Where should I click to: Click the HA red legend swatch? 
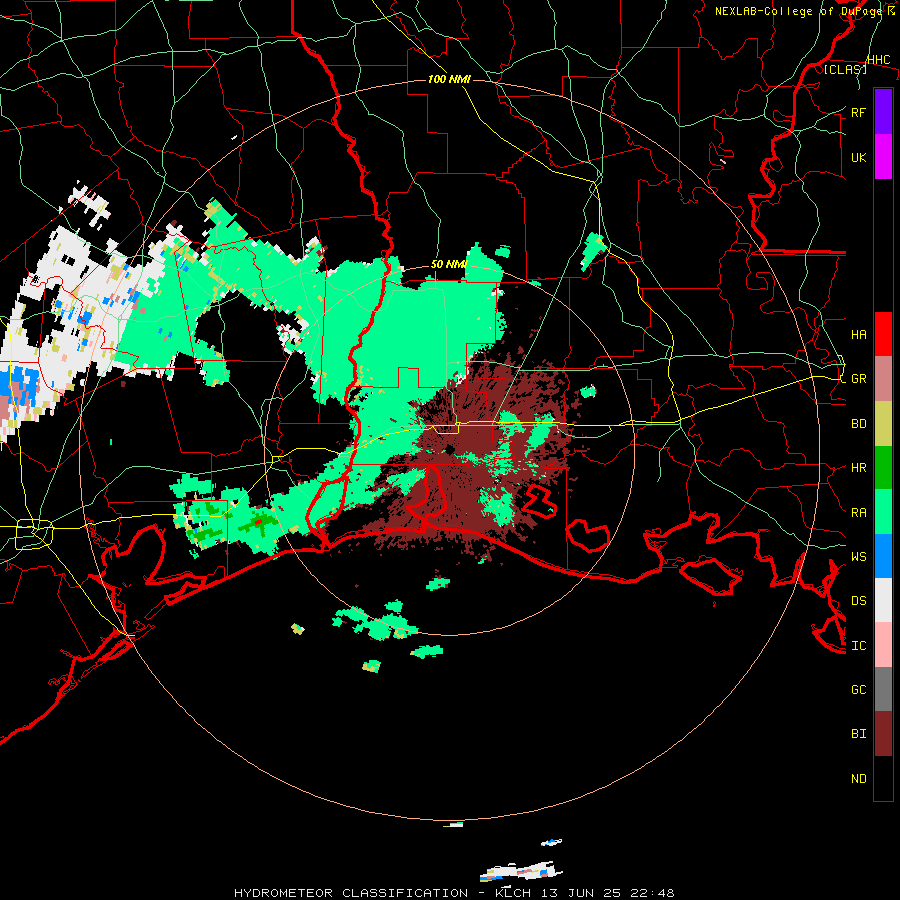tap(883, 334)
